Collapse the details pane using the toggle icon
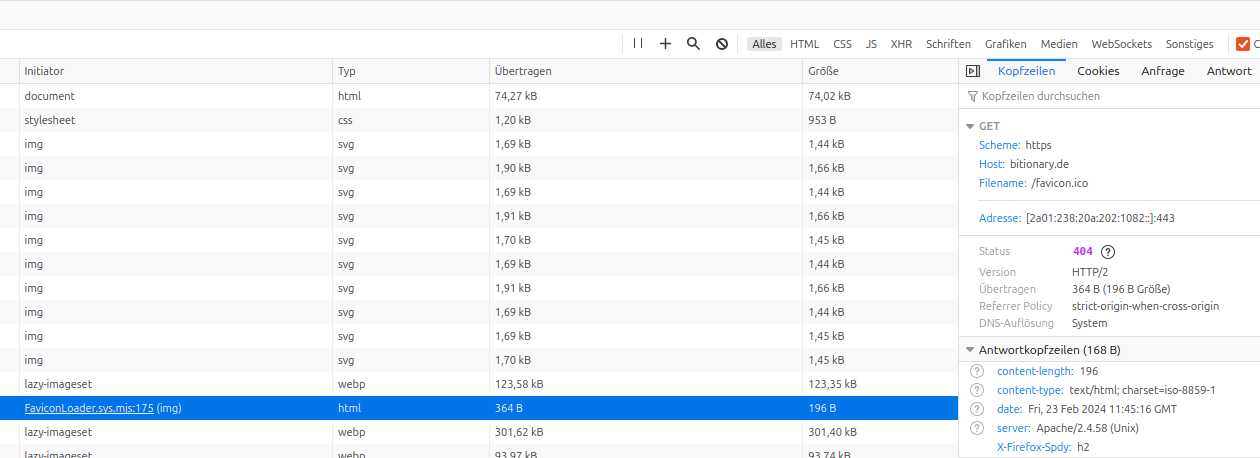The height and width of the screenshot is (458, 1260). click(972, 71)
